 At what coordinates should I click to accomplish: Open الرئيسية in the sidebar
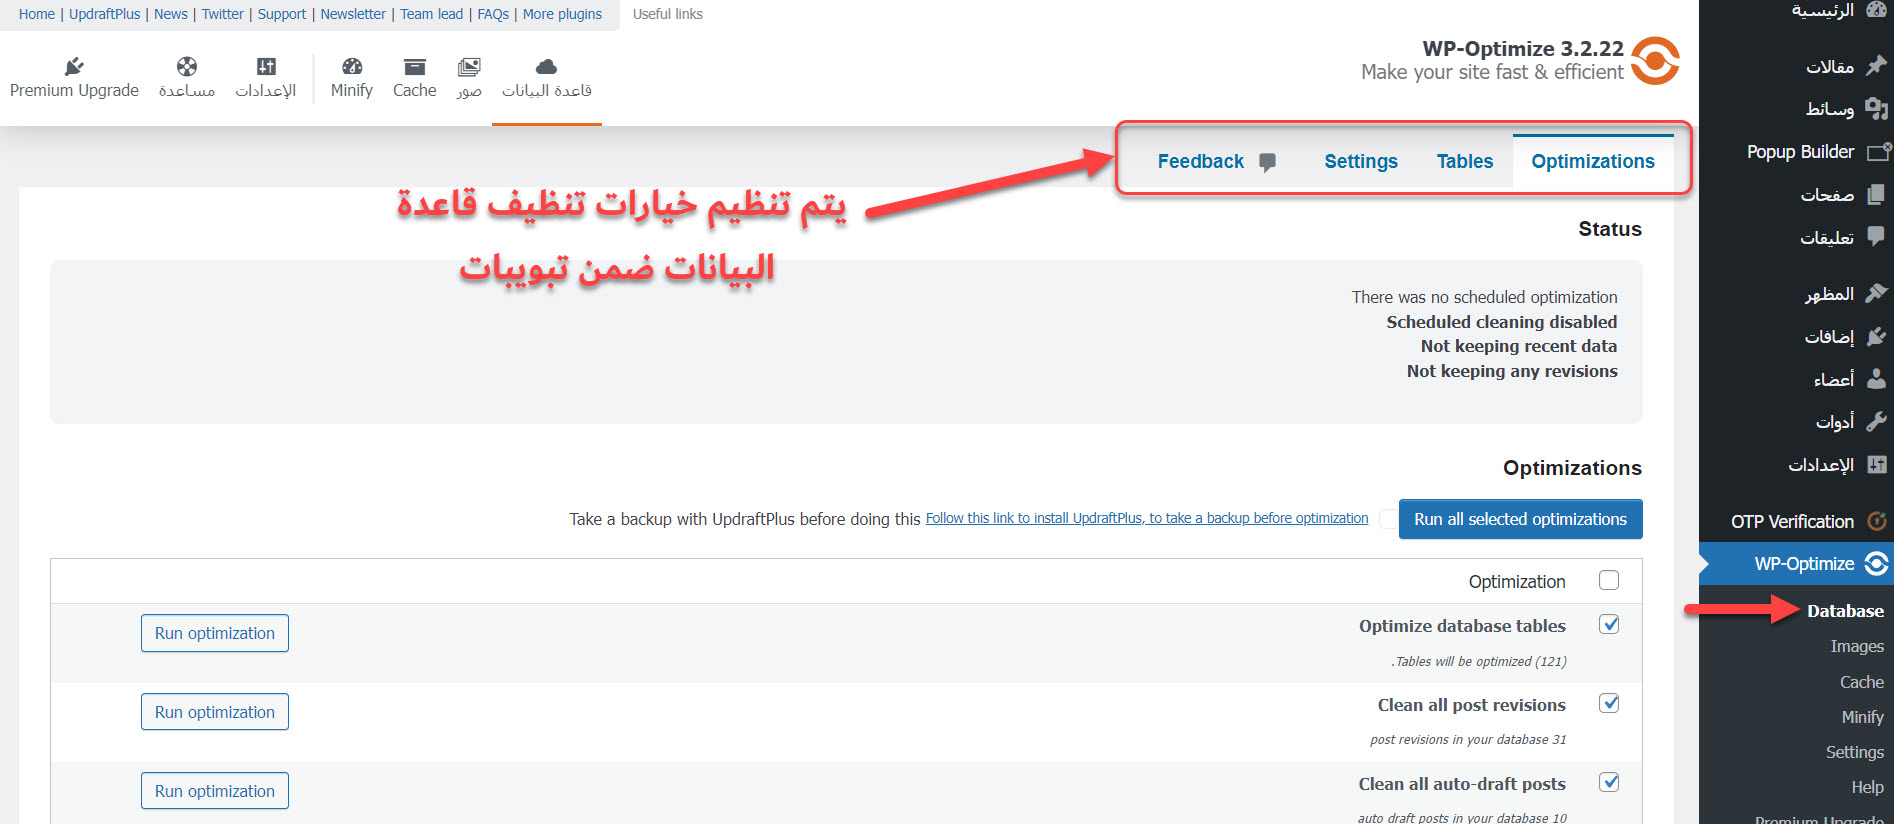click(x=1822, y=10)
